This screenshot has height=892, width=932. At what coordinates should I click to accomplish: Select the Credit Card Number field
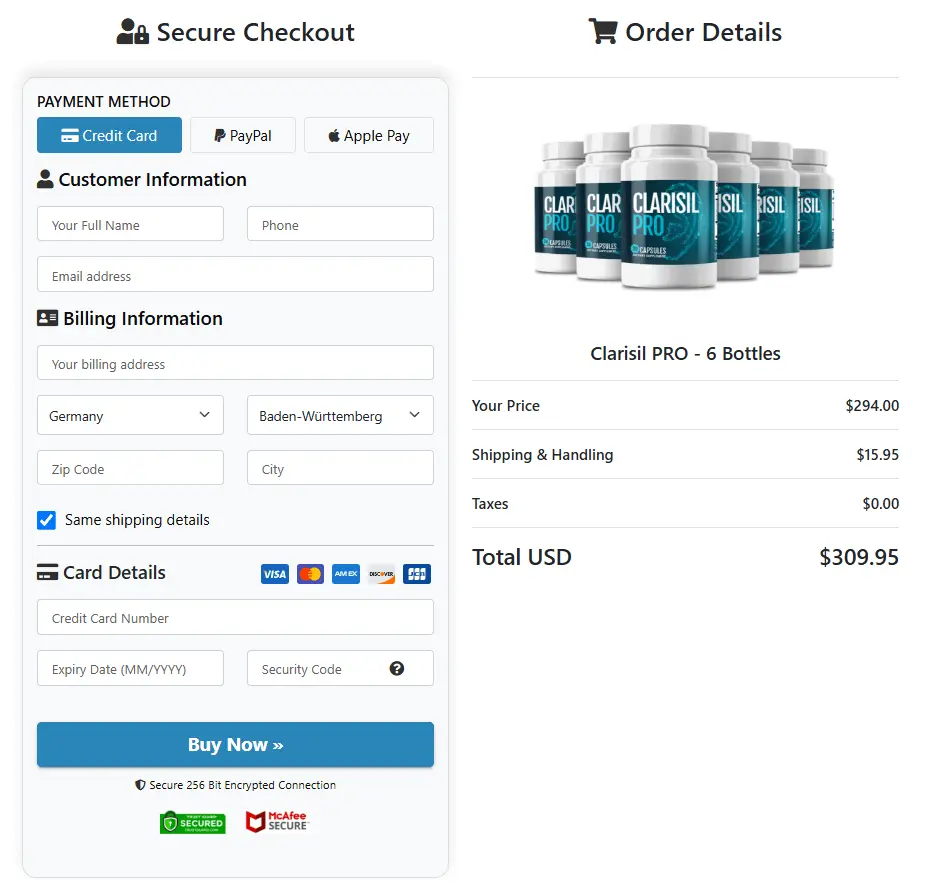point(235,617)
